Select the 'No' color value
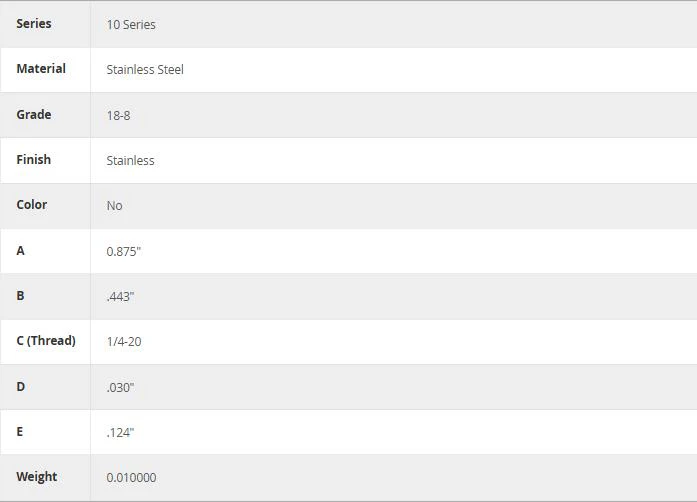 [x=114, y=205]
